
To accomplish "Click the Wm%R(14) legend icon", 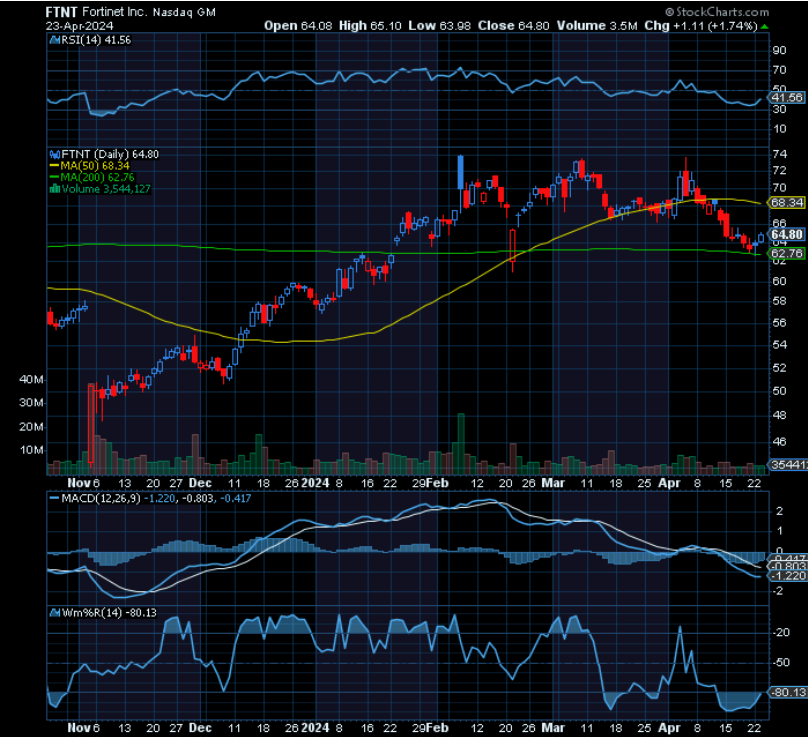I will 54,613.
